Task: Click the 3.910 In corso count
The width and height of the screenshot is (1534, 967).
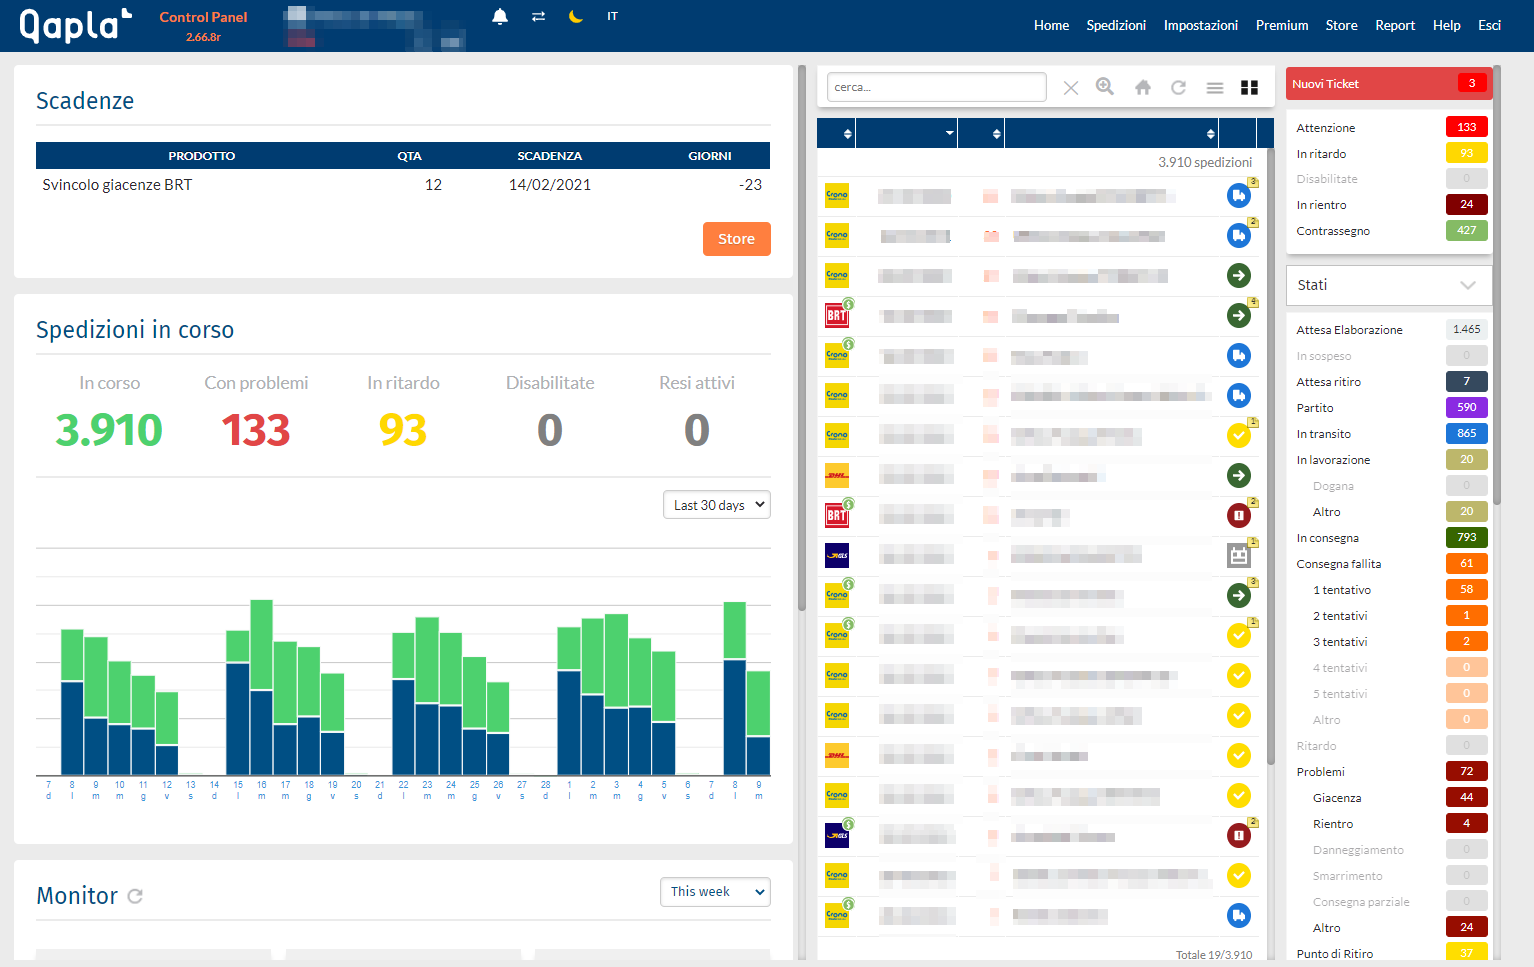Action: [109, 430]
